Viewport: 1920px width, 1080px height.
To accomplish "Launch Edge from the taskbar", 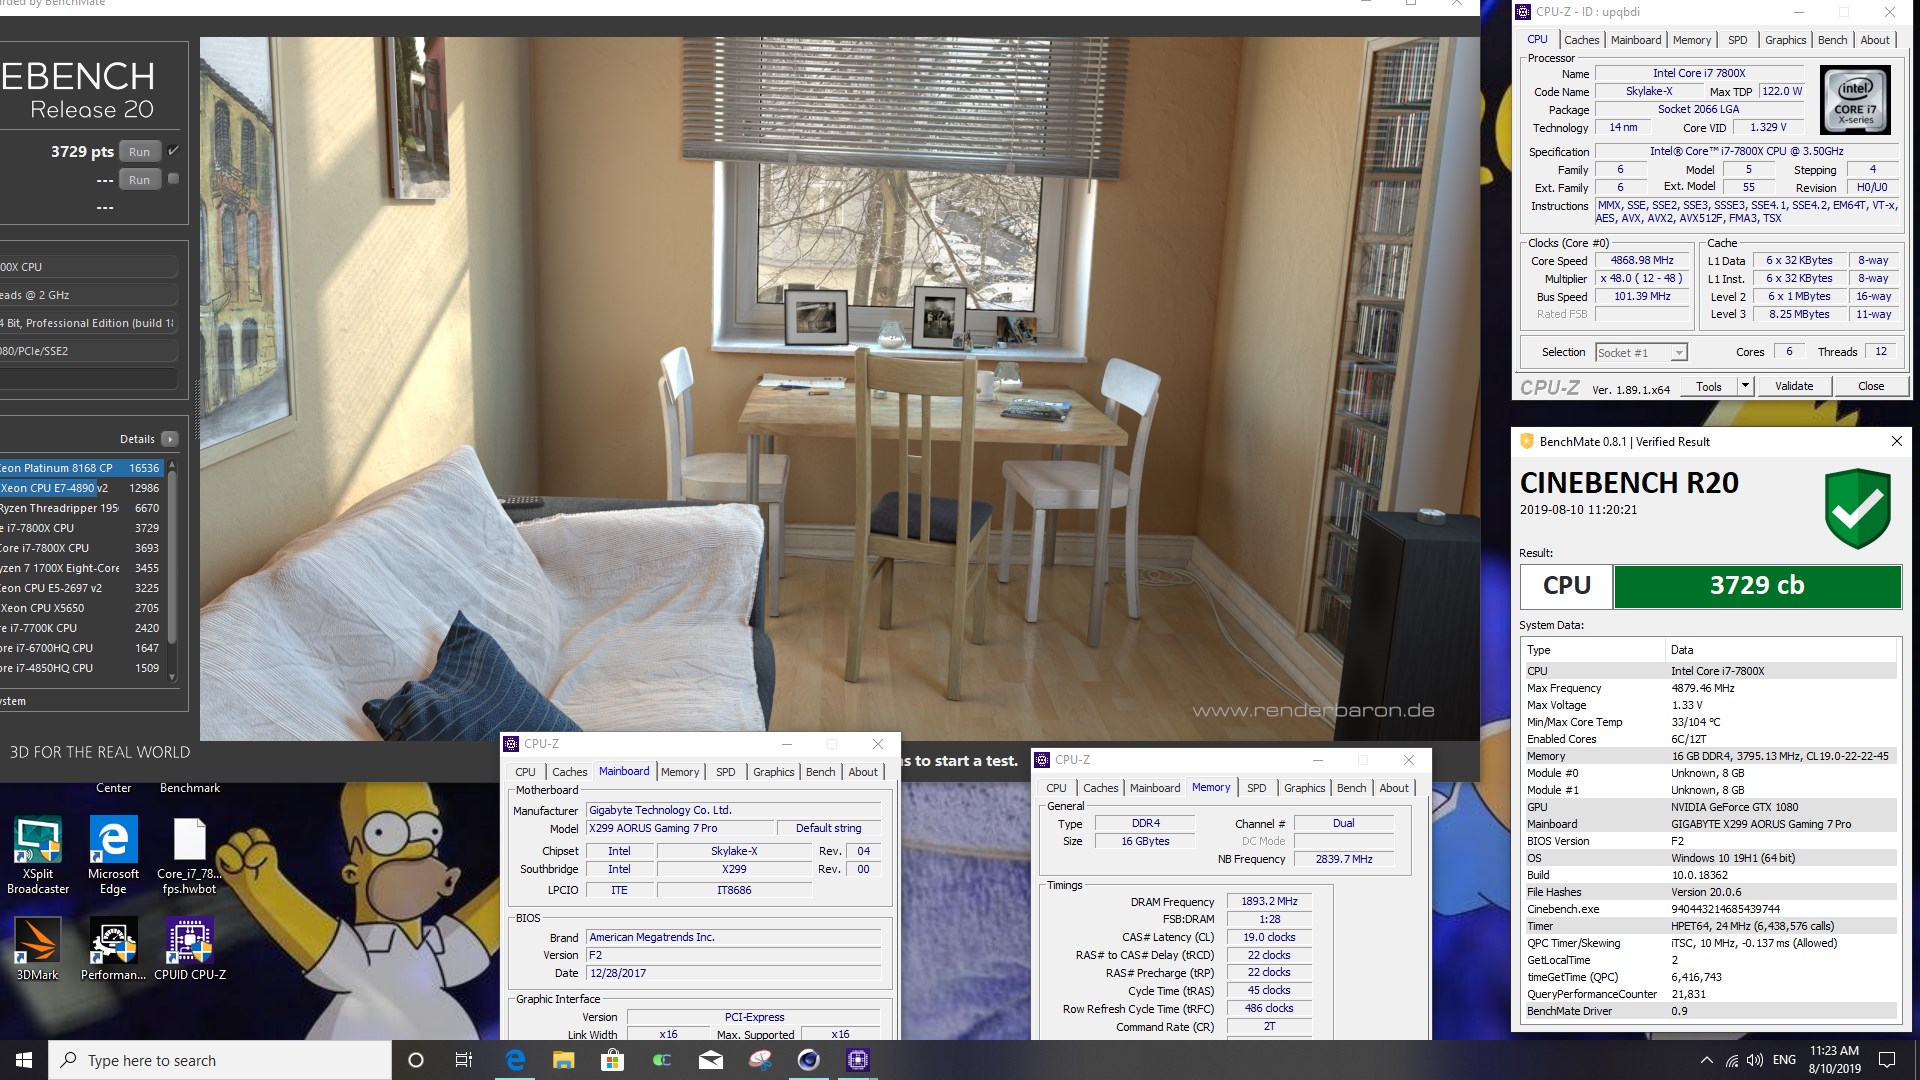I will coord(515,1060).
